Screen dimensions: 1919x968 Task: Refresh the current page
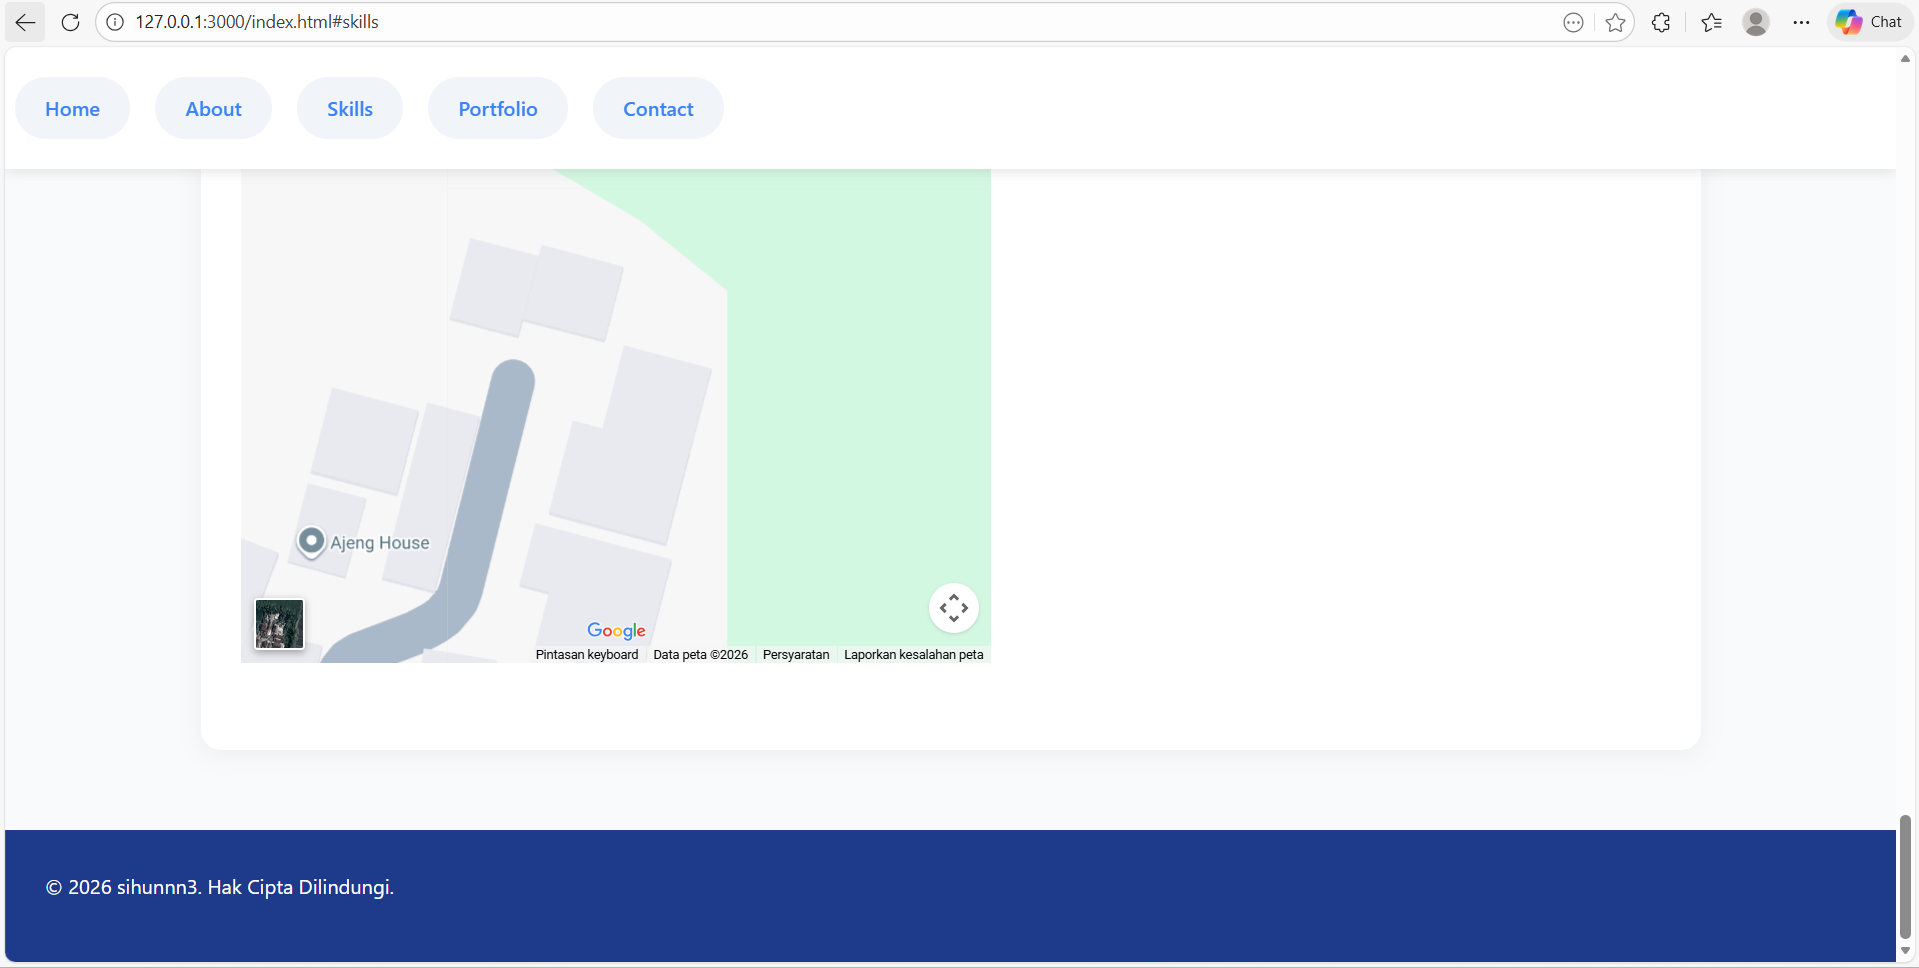pyautogui.click(x=70, y=22)
